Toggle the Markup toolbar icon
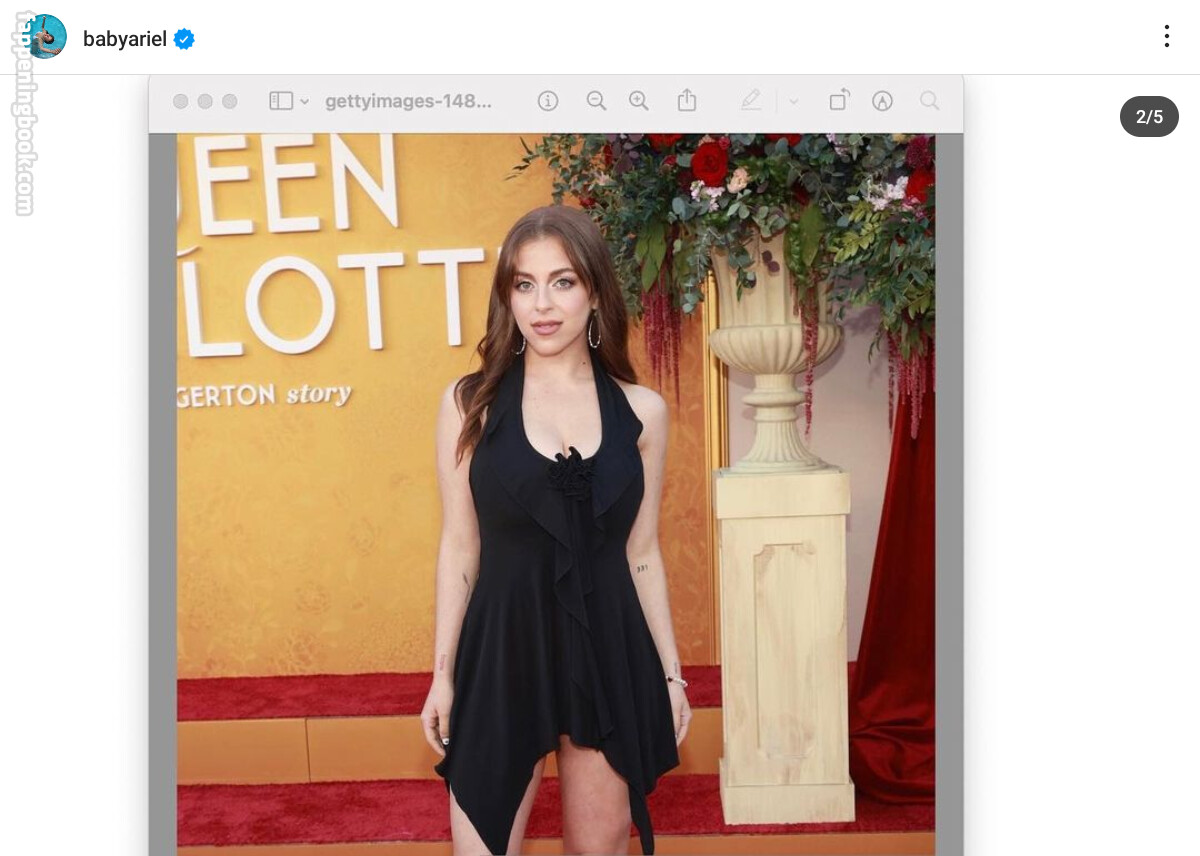Image resolution: width=1200 pixels, height=856 pixels. (882, 101)
